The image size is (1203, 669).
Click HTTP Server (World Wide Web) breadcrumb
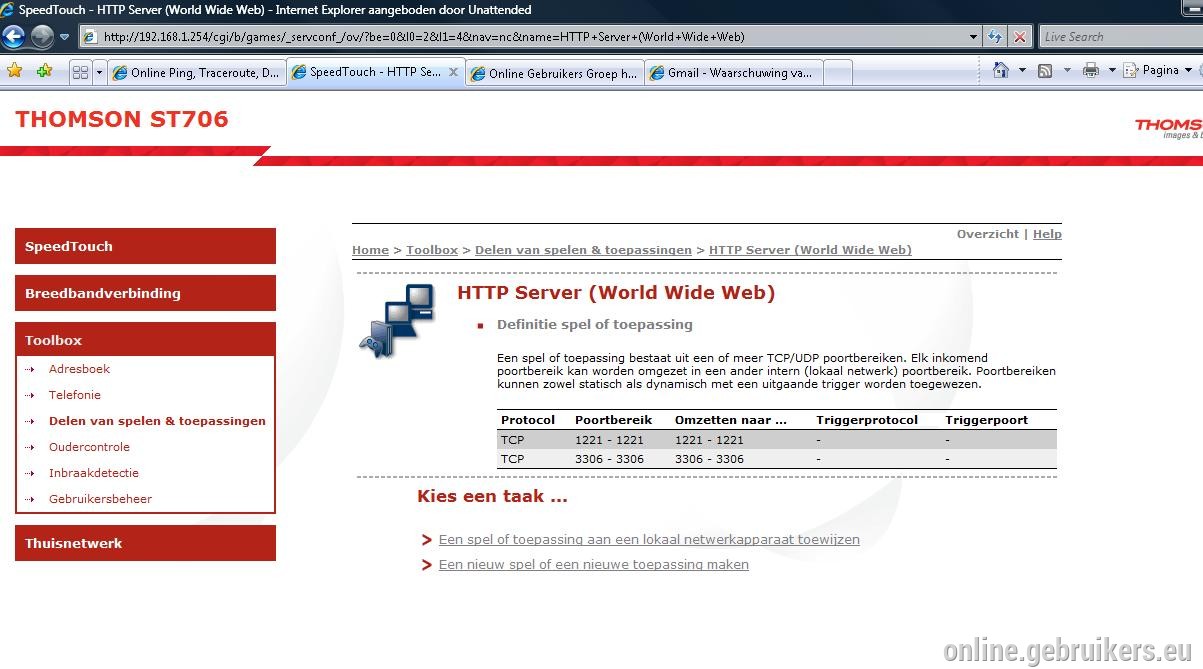[810, 250]
